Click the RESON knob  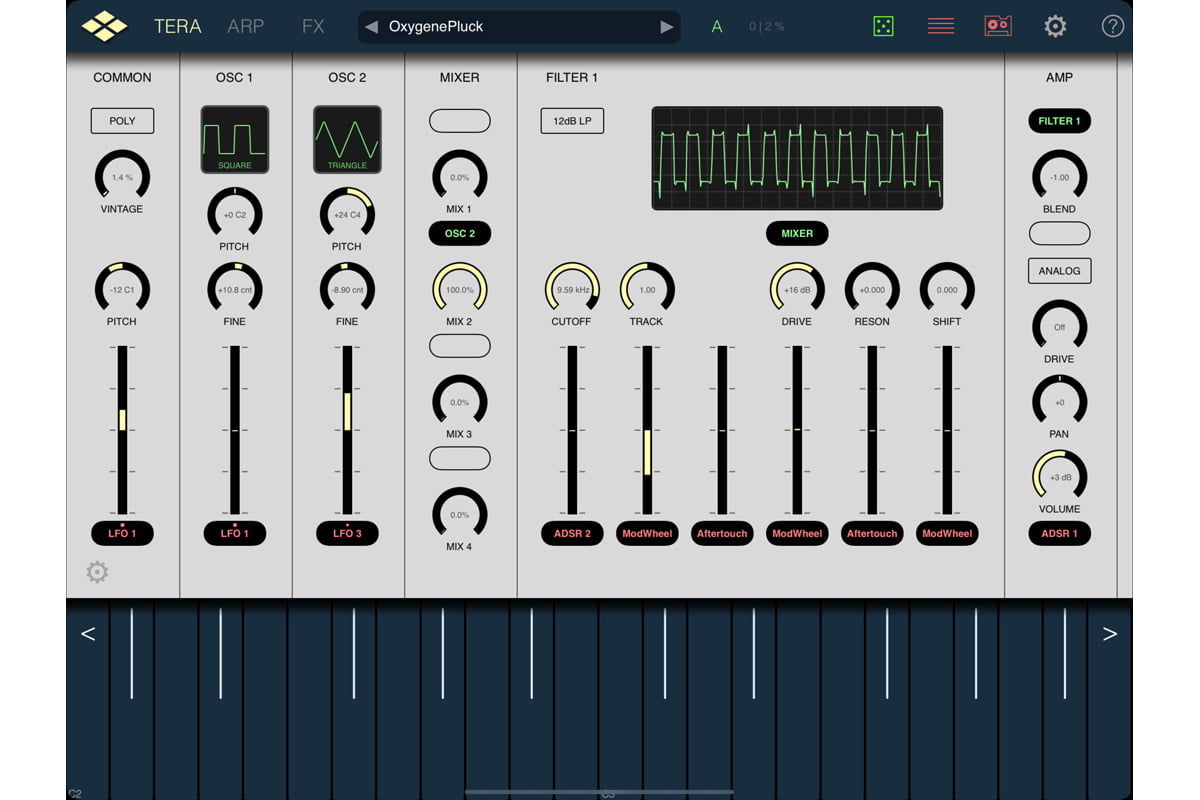[872, 289]
